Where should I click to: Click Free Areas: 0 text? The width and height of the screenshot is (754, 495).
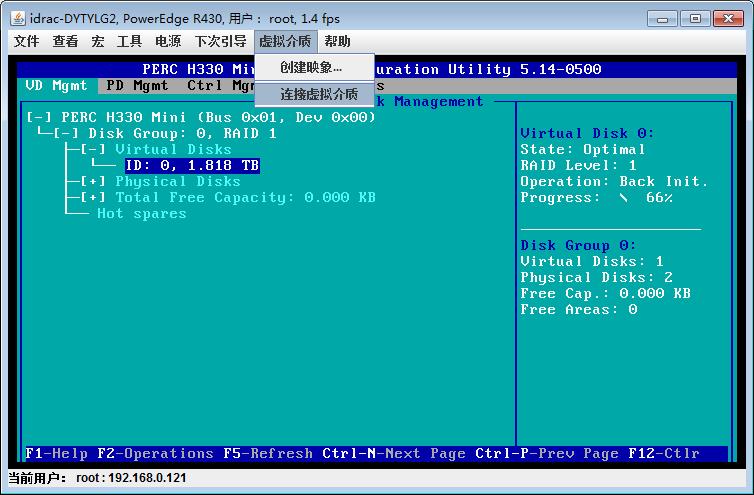tap(579, 310)
